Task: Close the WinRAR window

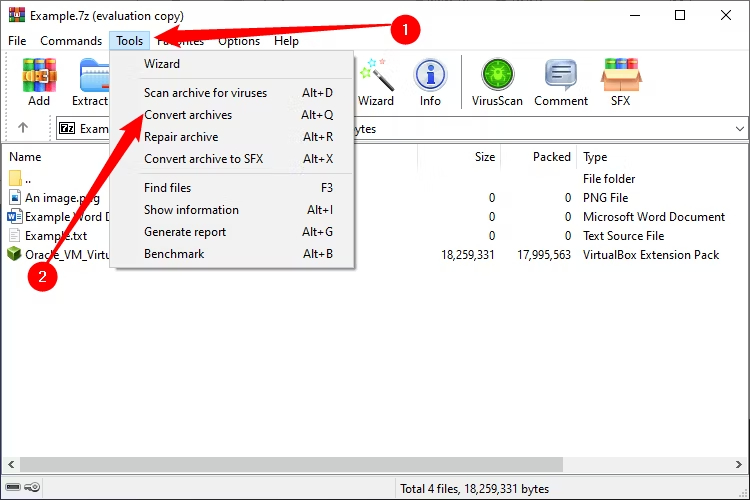Action: [726, 15]
